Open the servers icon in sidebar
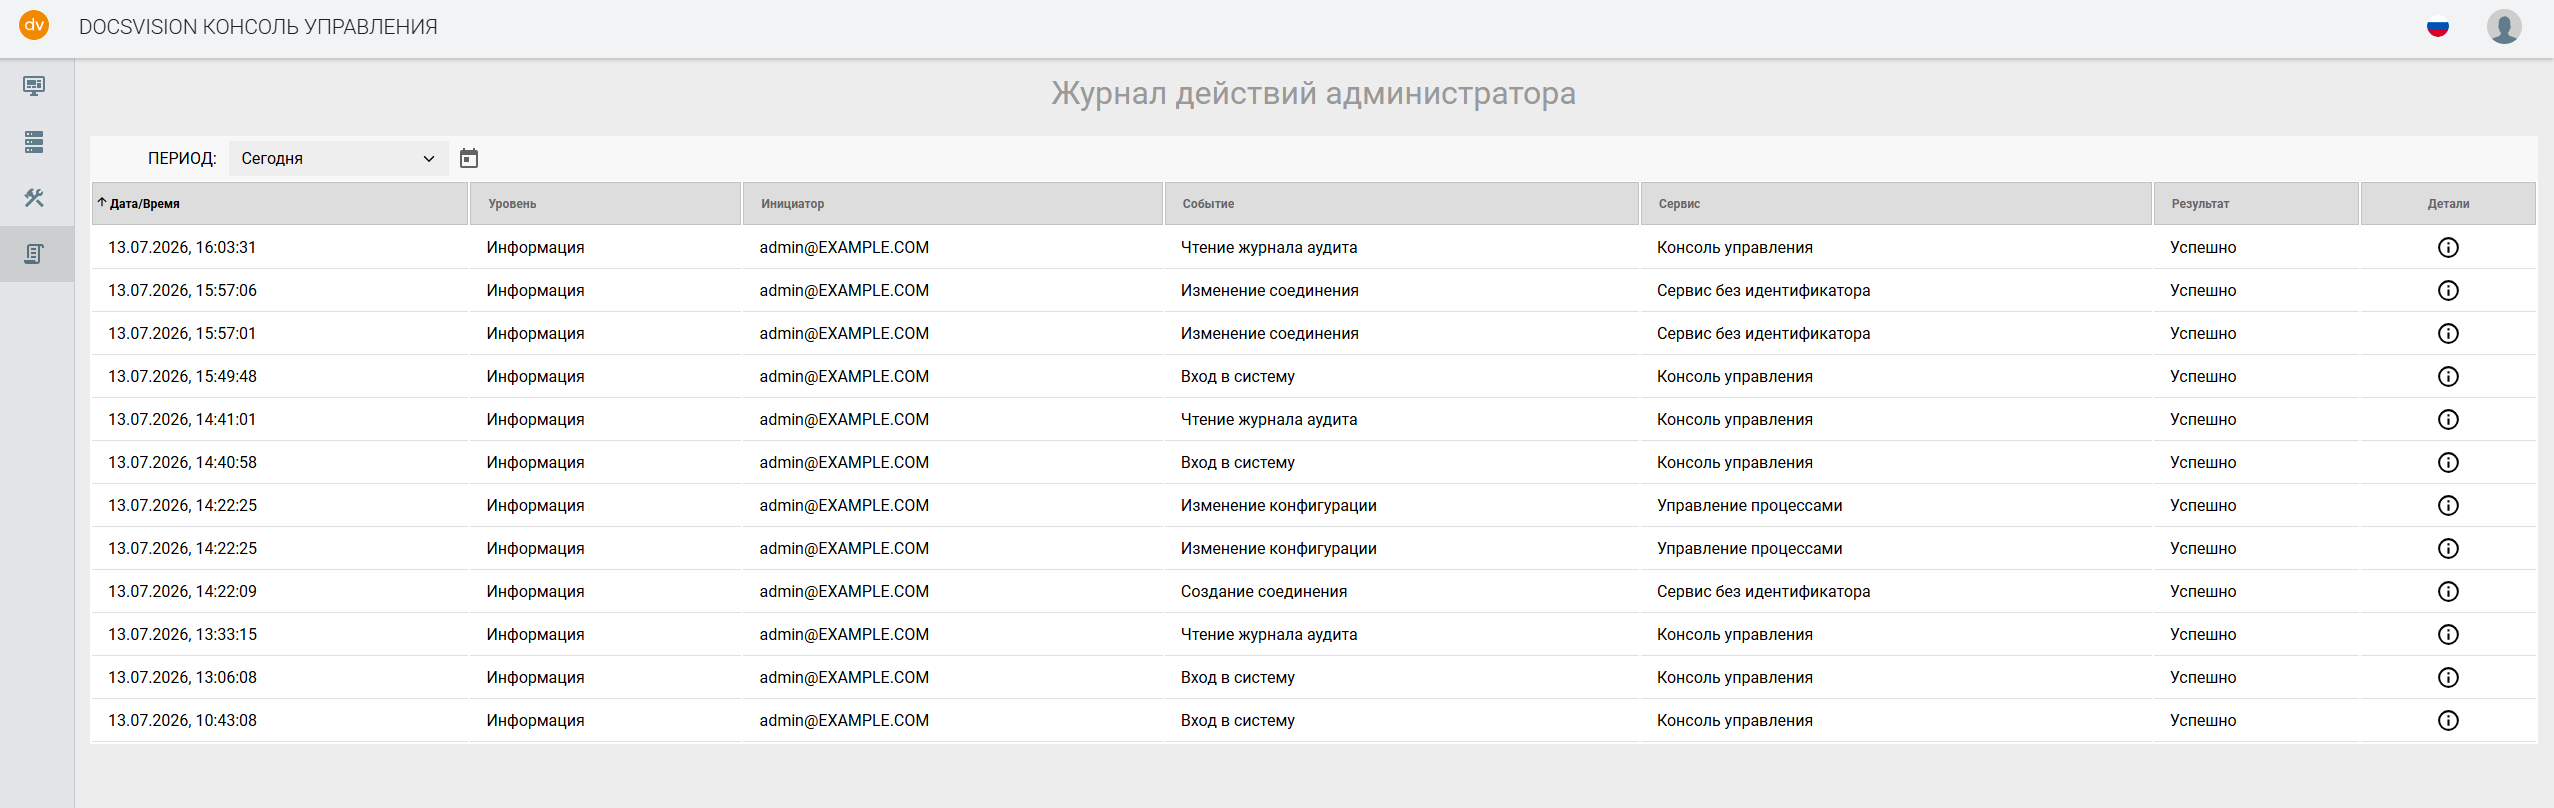This screenshot has width=2554, height=808. click(34, 142)
